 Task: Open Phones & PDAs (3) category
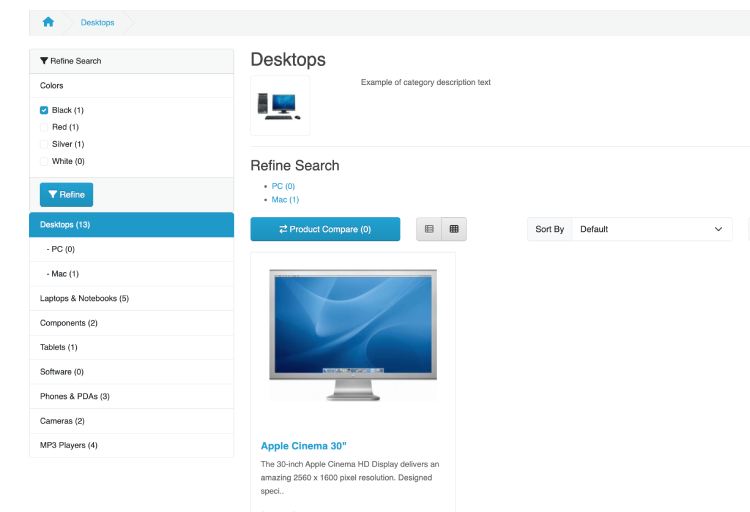click(132, 396)
